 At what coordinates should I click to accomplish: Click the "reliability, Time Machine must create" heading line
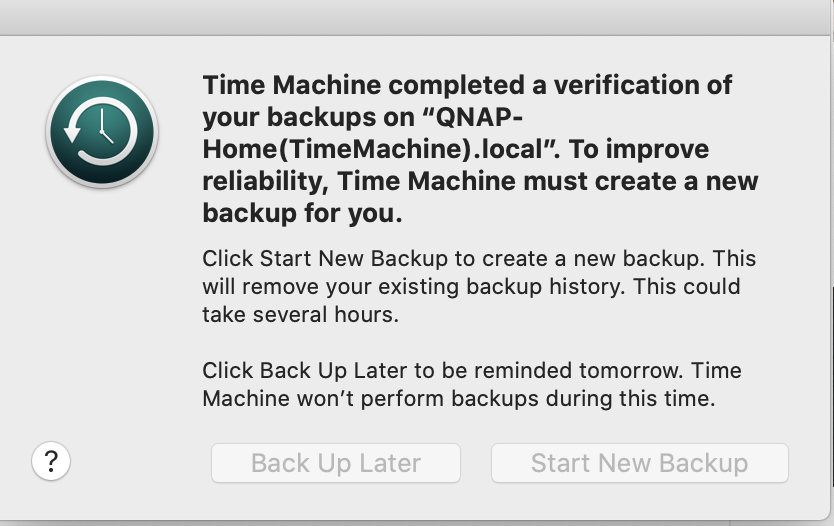[480, 181]
